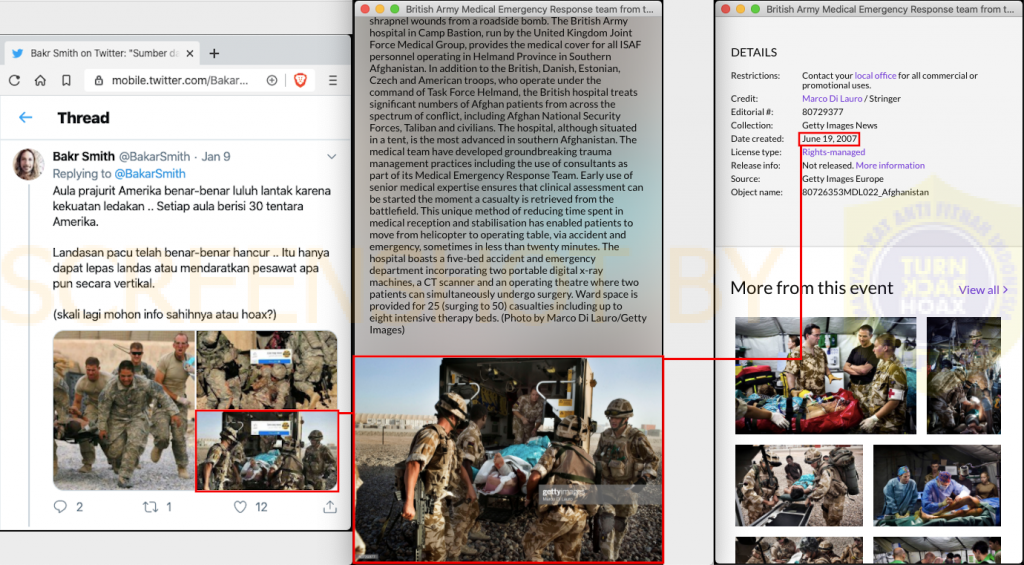The height and width of the screenshot is (565, 1024).
Task: Open Bakr Smith's profile avatar
Action: (x=29, y=164)
